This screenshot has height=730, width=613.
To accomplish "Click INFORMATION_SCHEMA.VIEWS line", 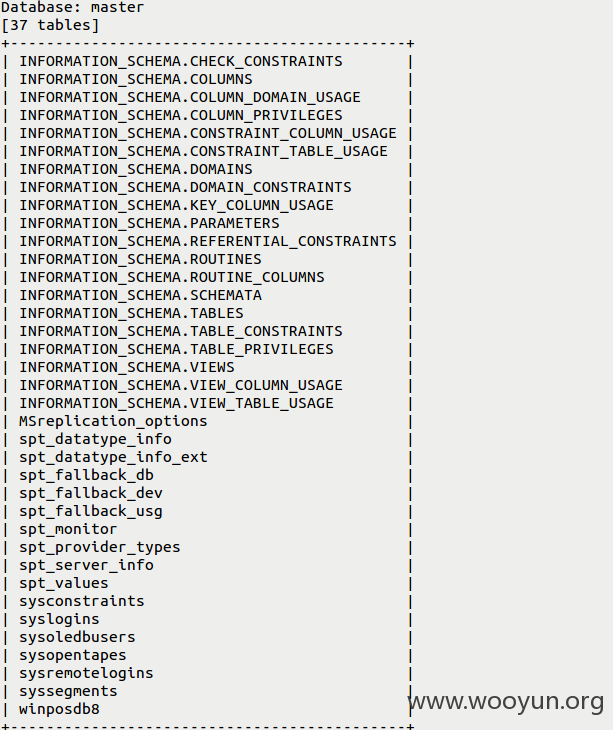I will tap(127, 368).
